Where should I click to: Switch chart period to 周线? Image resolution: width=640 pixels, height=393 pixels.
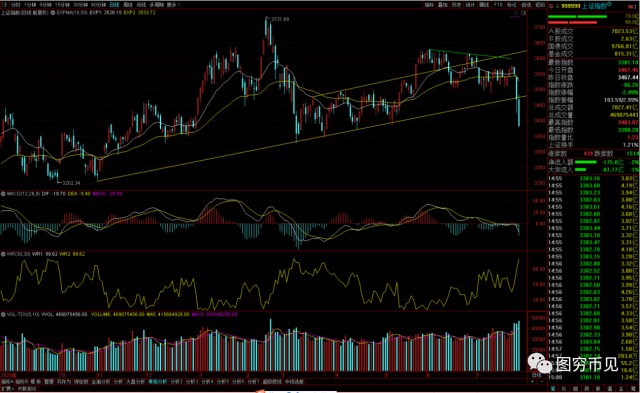click(128, 5)
